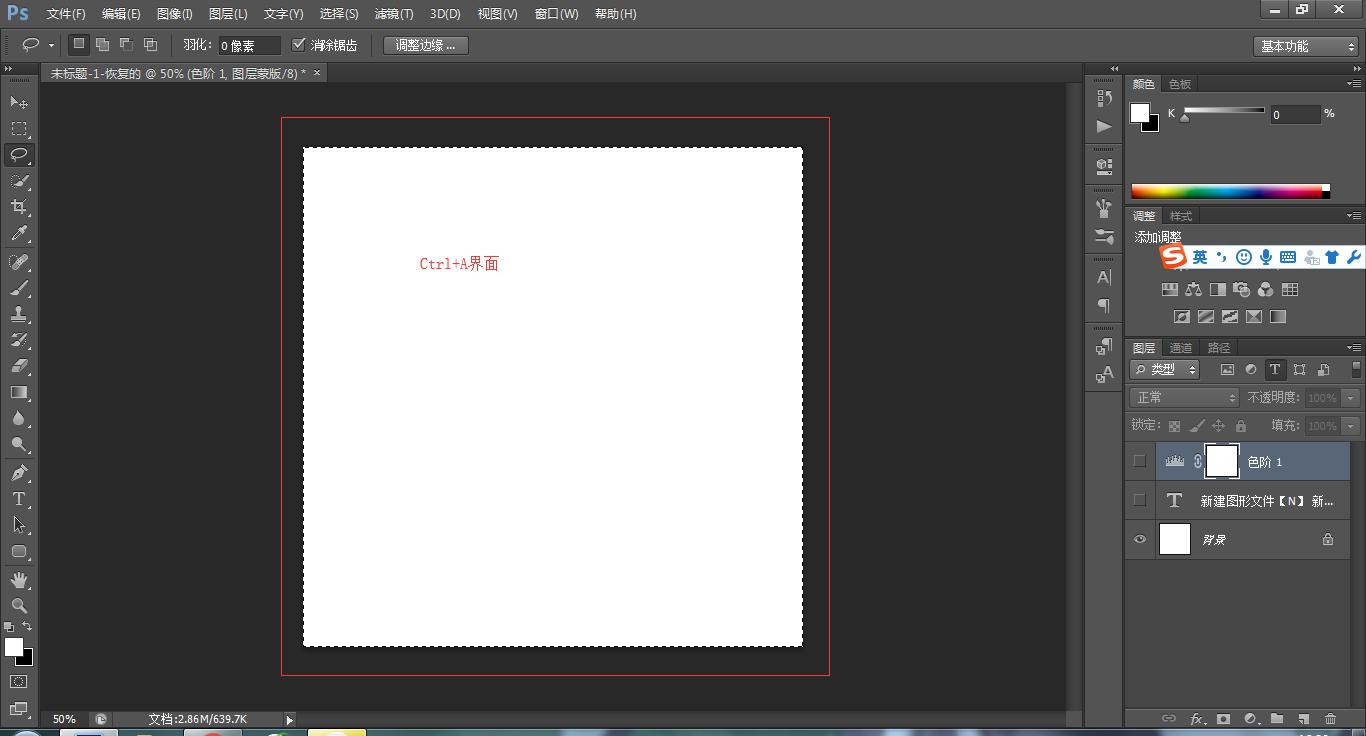Switch to the 通道 tab
Screen dimensions: 1366x736
pyautogui.click(x=1181, y=348)
